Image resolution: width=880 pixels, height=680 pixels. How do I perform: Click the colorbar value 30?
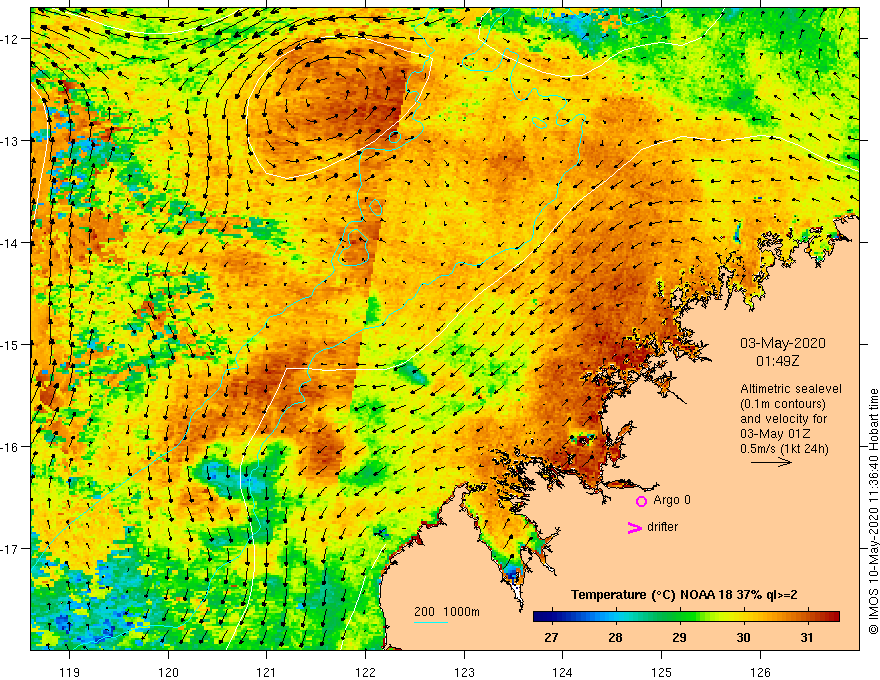[x=743, y=637]
